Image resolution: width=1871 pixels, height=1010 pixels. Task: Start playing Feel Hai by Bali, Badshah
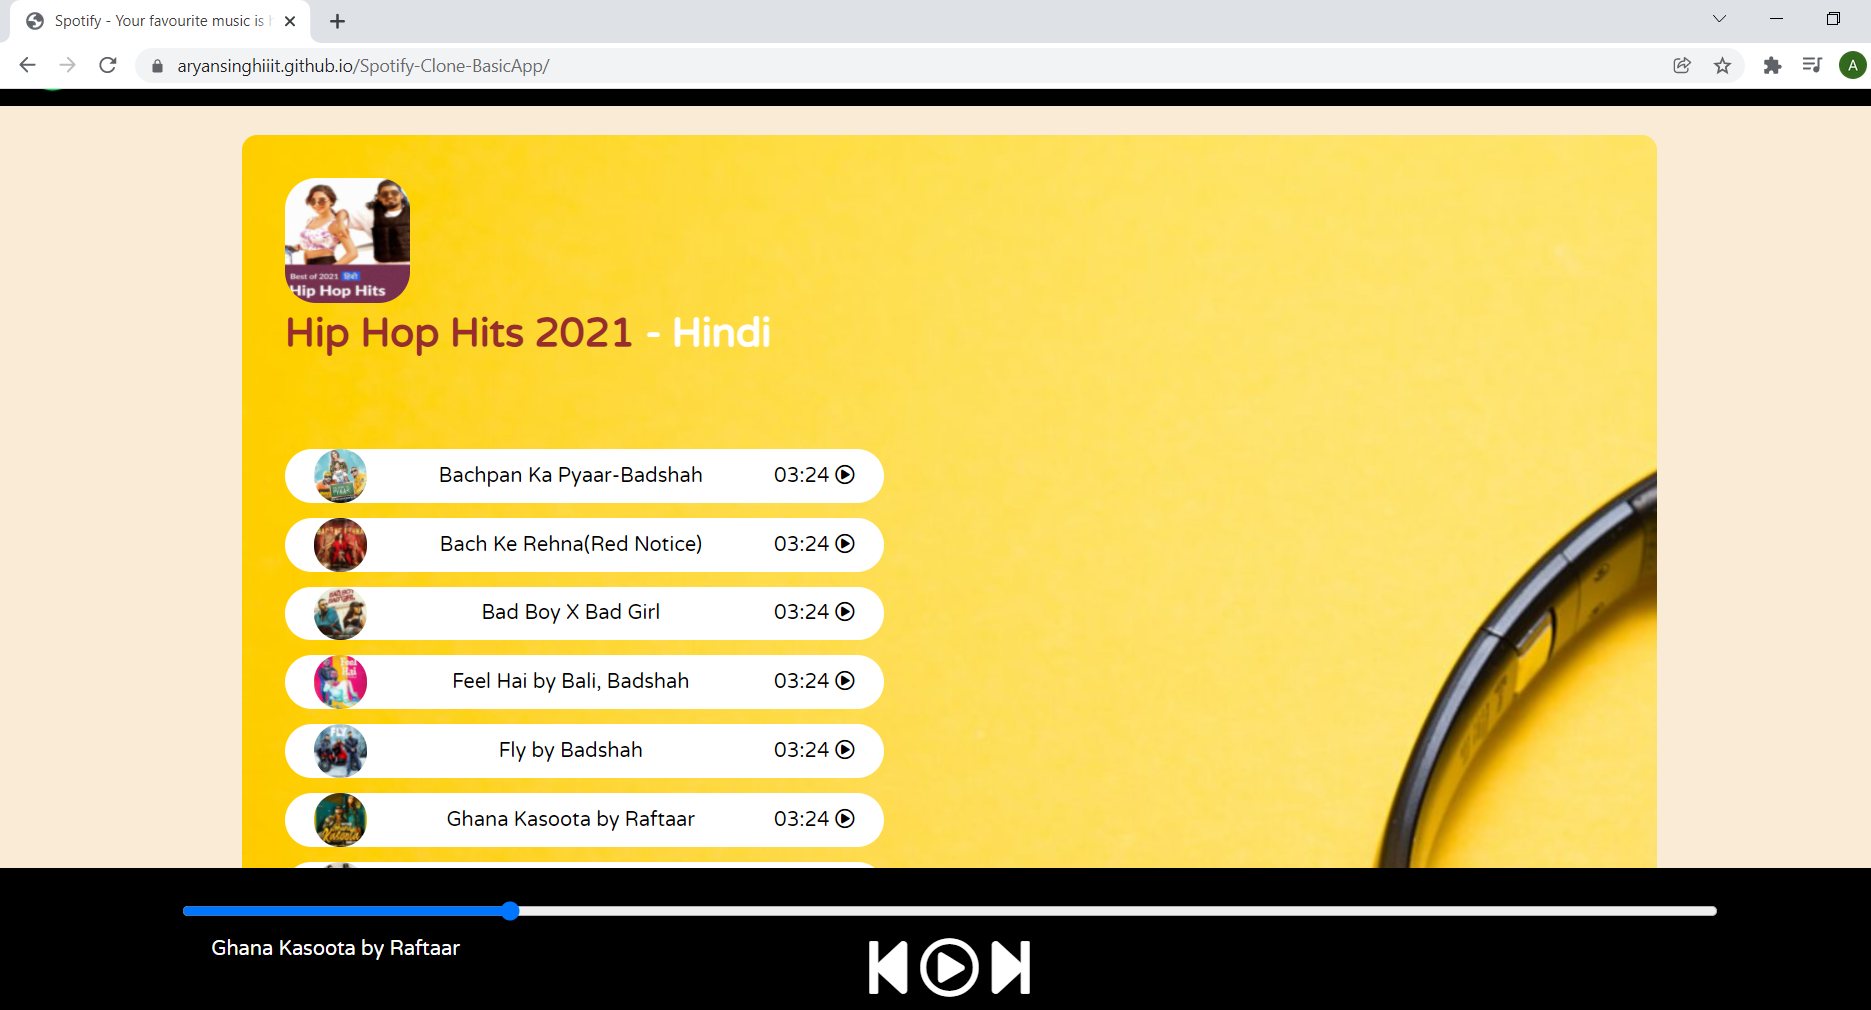845,681
